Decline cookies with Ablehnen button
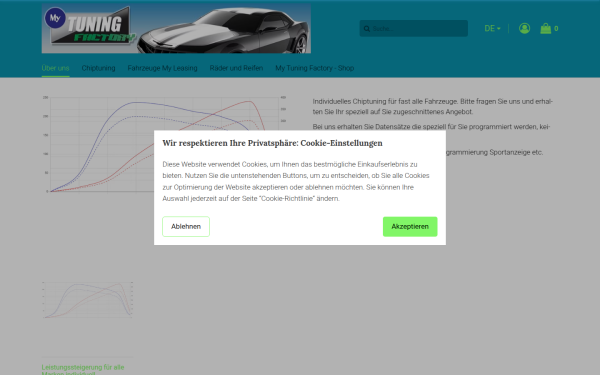 pyautogui.click(x=186, y=227)
